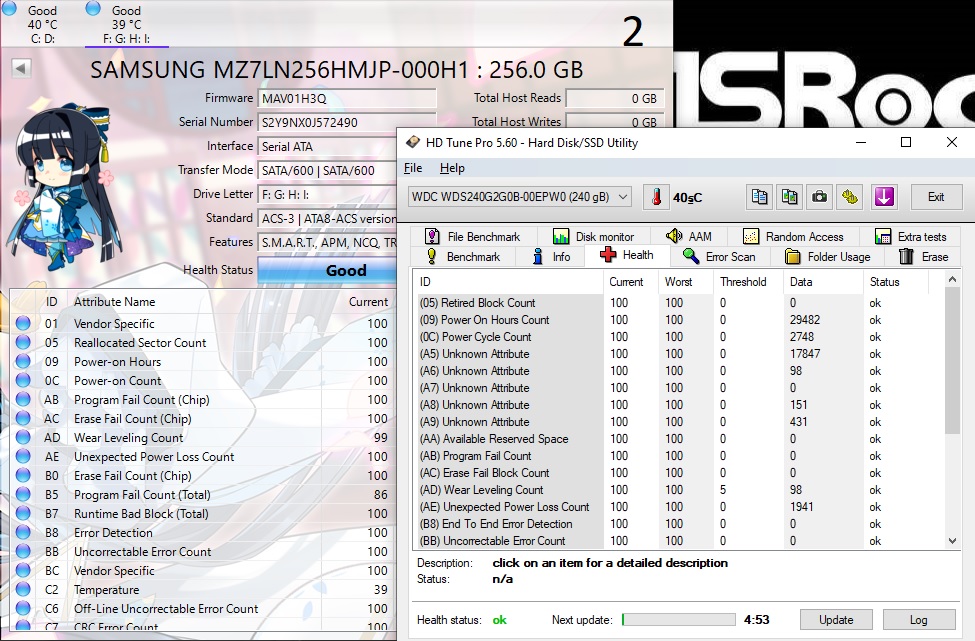Click the blue status orb beside Temperature row
The height and width of the screenshot is (641, 975).
(x=23, y=589)
